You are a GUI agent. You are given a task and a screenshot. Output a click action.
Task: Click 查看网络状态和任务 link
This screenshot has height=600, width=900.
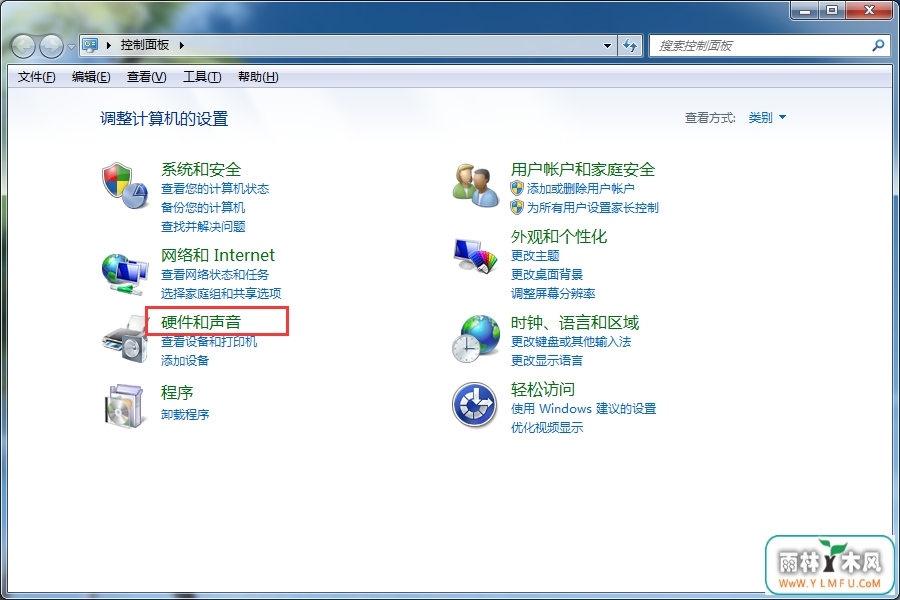coord(215,274)
